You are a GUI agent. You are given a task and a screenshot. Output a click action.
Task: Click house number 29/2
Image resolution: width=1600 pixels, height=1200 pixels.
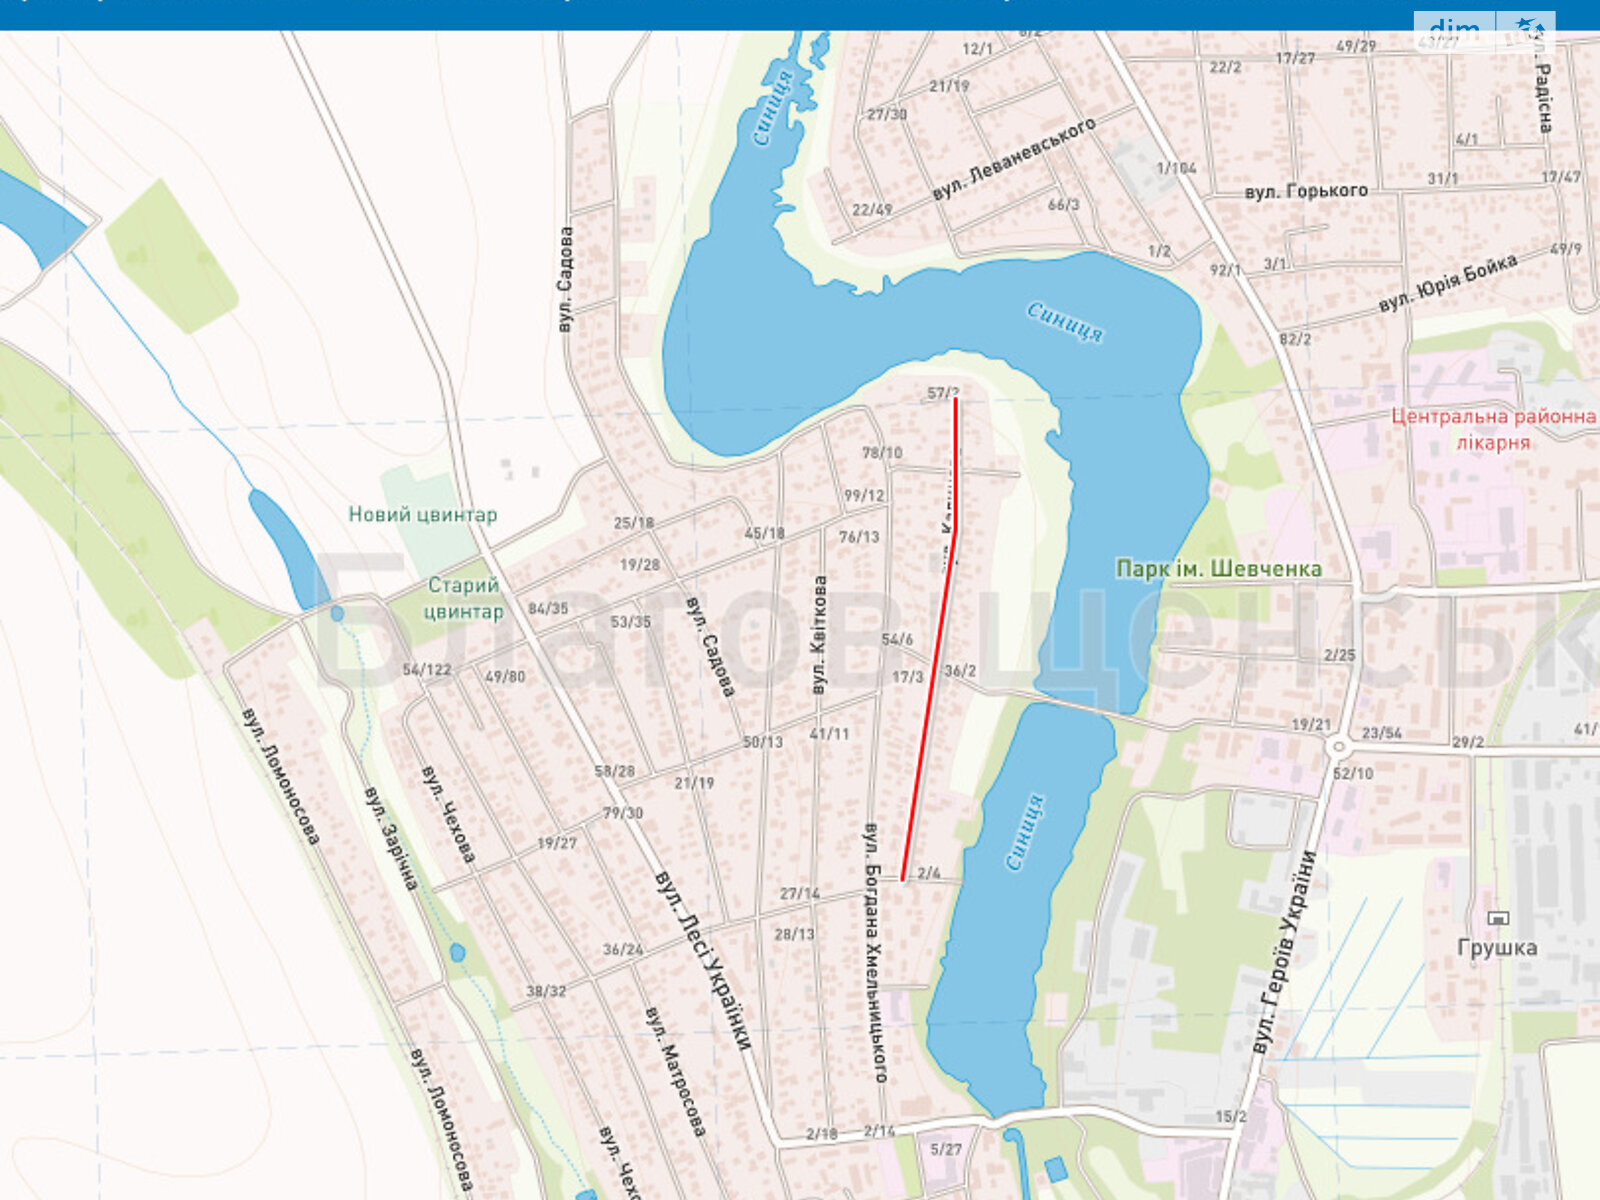pos(1469,742)
